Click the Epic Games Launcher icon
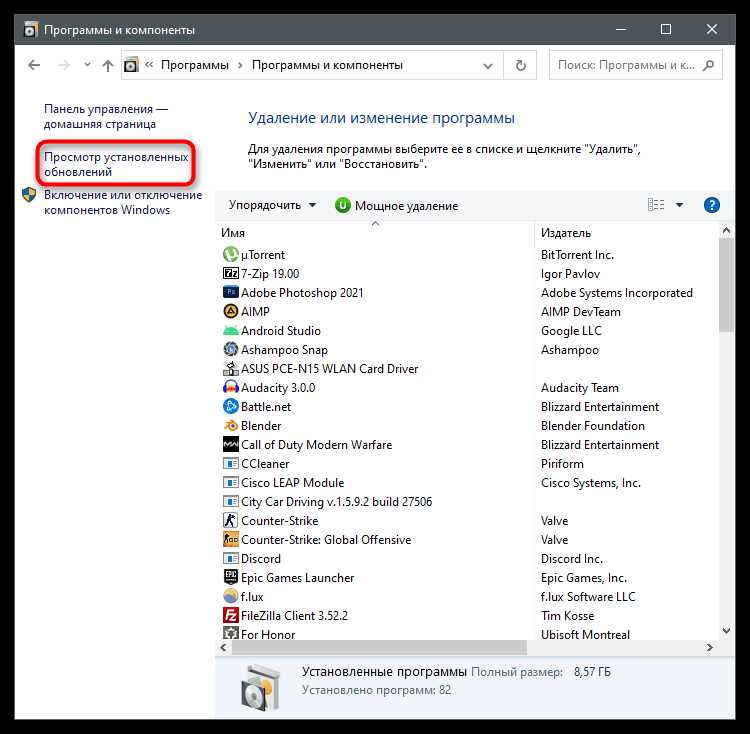Image resolution: width=750 pixels, height=734 pixels. click(231, 577)
